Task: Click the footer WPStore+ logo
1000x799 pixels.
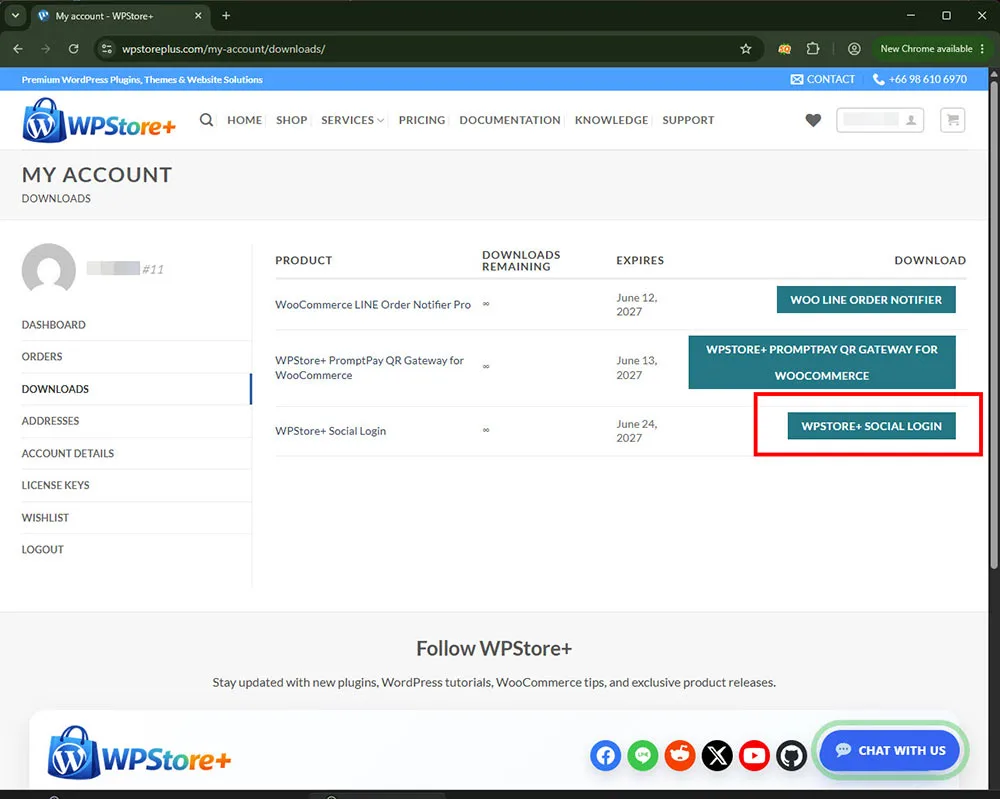Action: (139, 752)
